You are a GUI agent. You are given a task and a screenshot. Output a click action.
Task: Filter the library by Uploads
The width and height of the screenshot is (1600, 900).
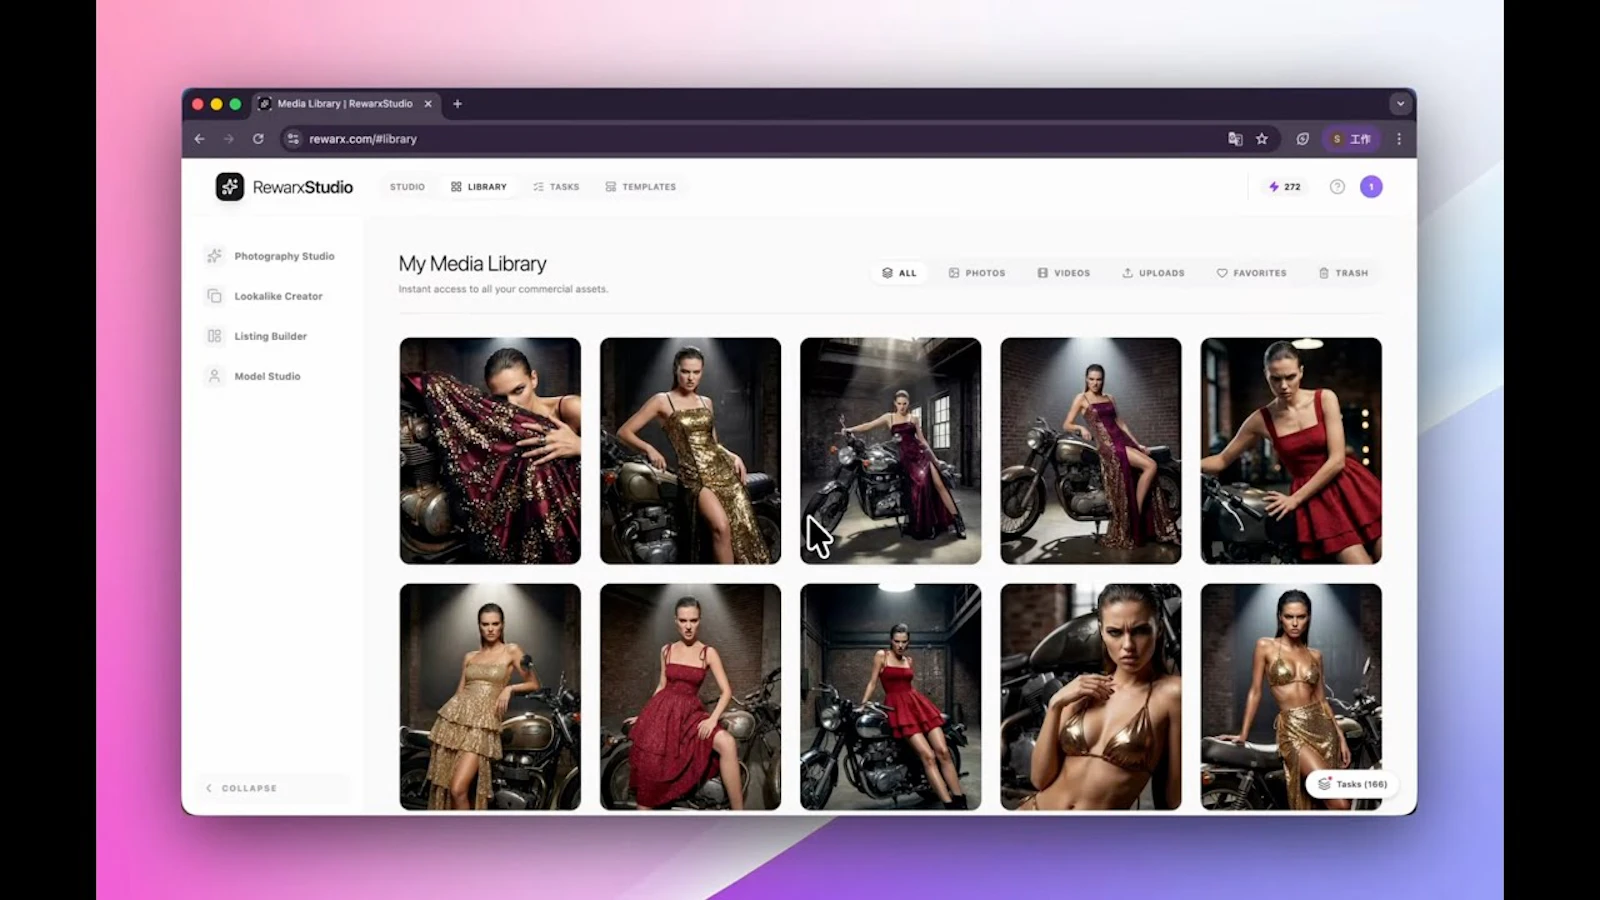[x=1153, y=273]
